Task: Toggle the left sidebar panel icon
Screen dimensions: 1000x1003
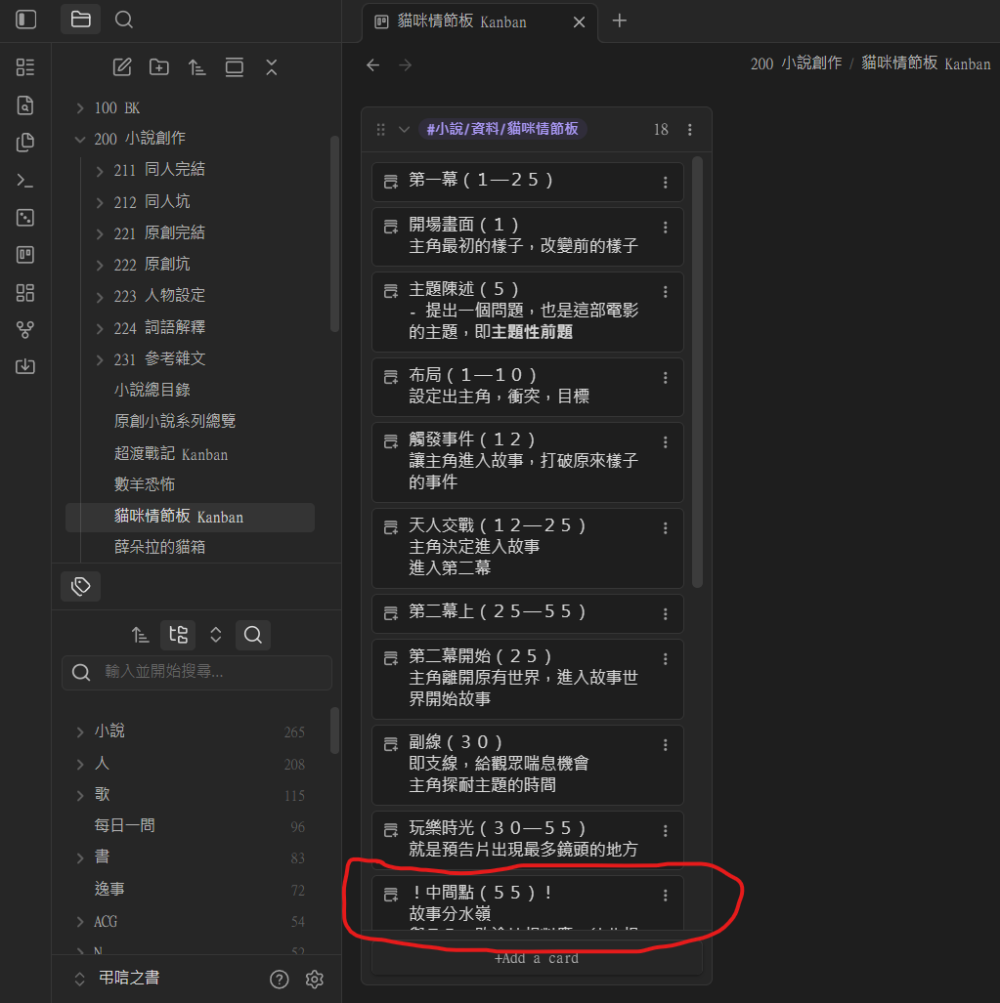Action: tap(26, 20)
